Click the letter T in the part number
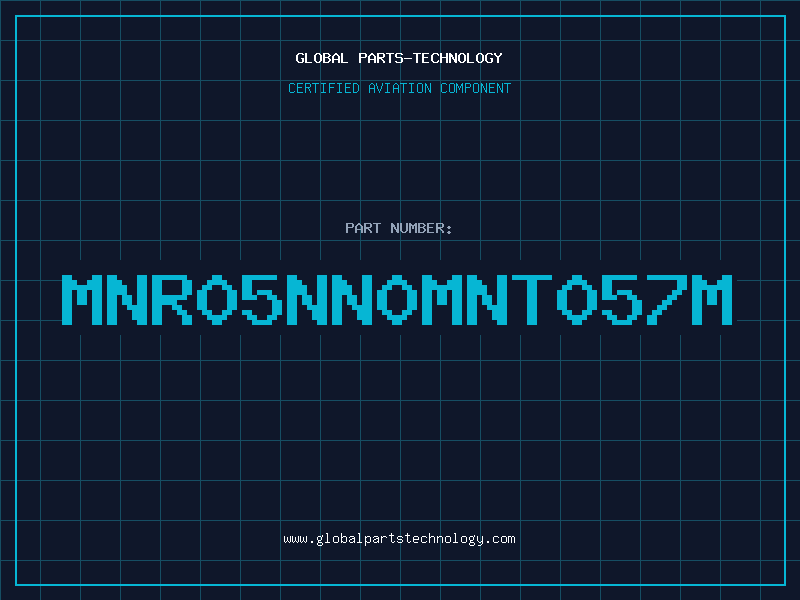 pos(532,299)
